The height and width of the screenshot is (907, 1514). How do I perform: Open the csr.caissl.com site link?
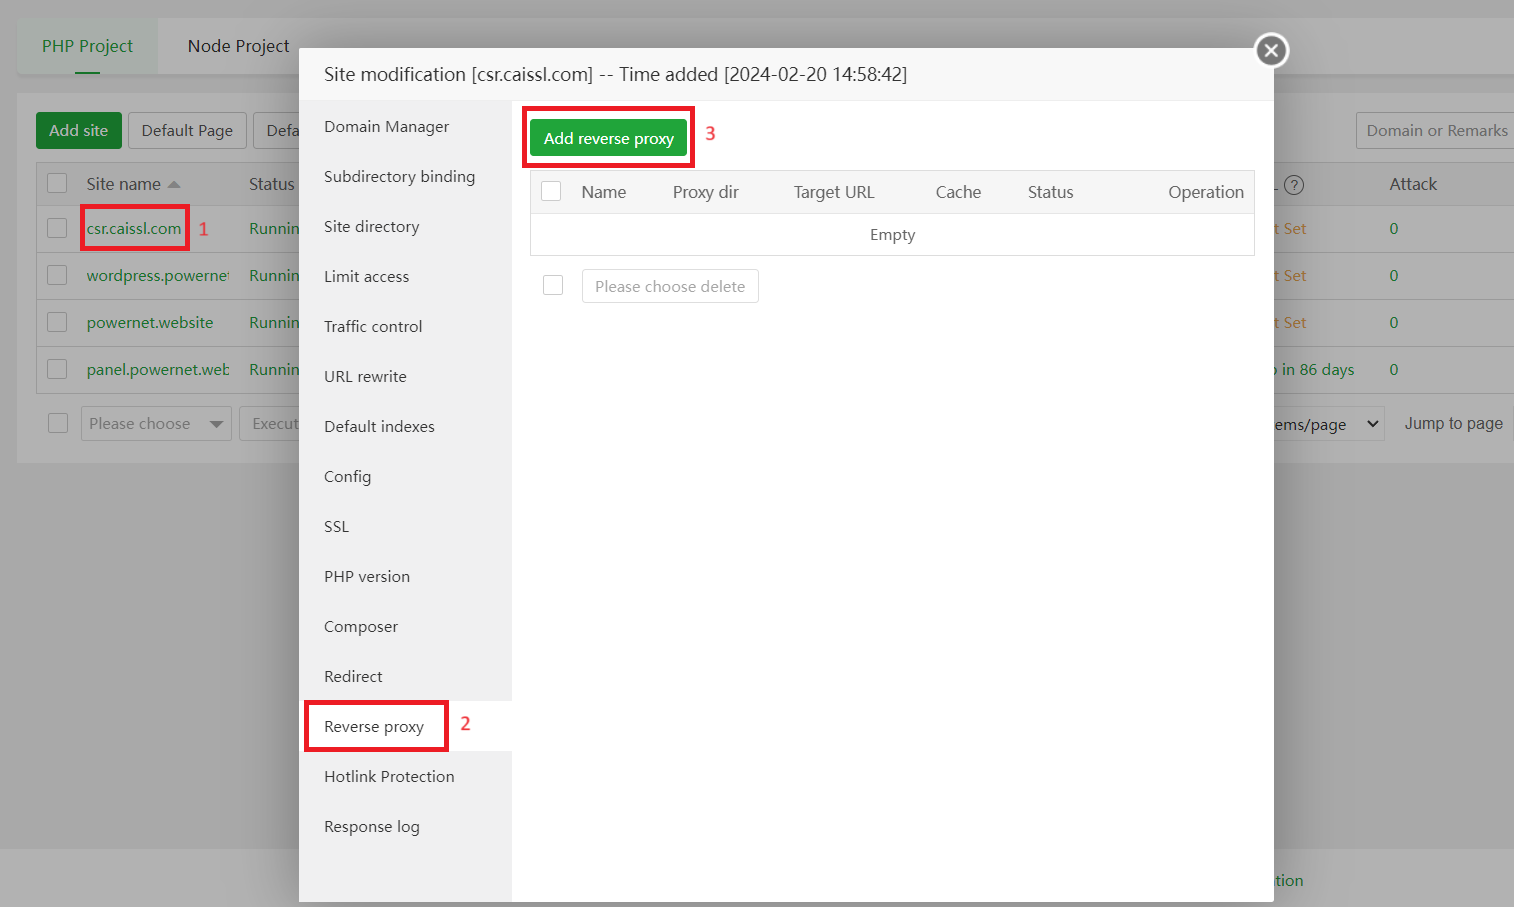click(134, 229)
